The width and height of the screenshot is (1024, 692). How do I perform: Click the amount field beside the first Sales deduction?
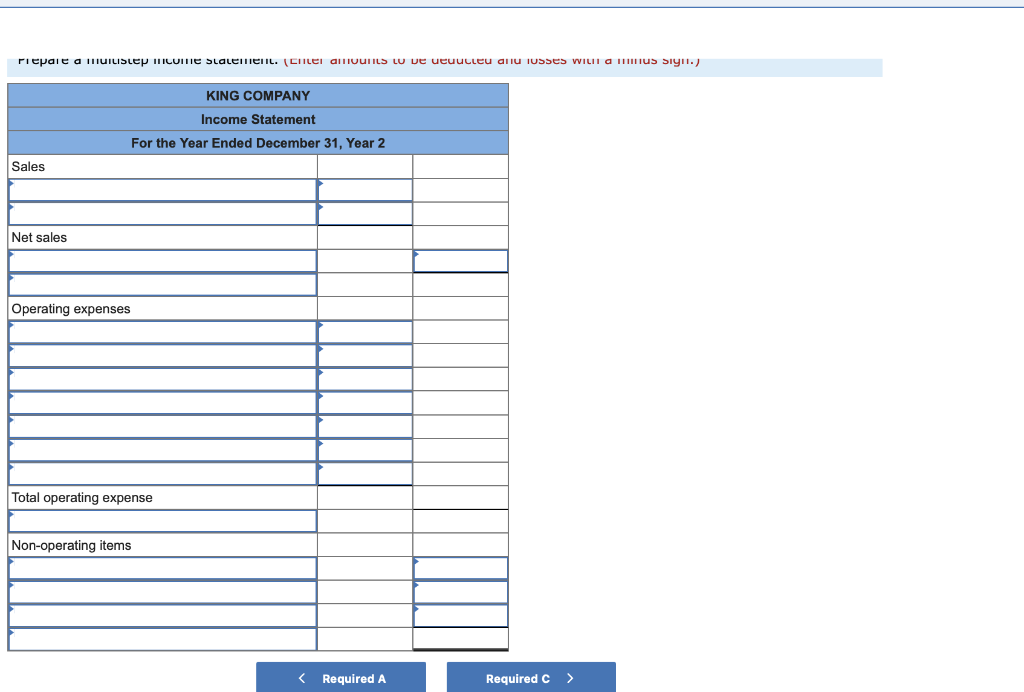(x=365, y=190)
